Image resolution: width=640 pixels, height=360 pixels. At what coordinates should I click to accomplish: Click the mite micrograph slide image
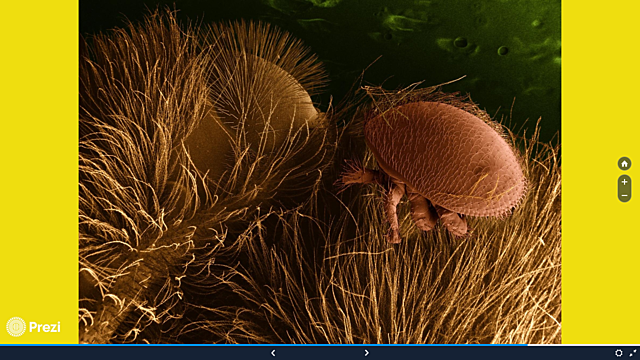(320, 172)
